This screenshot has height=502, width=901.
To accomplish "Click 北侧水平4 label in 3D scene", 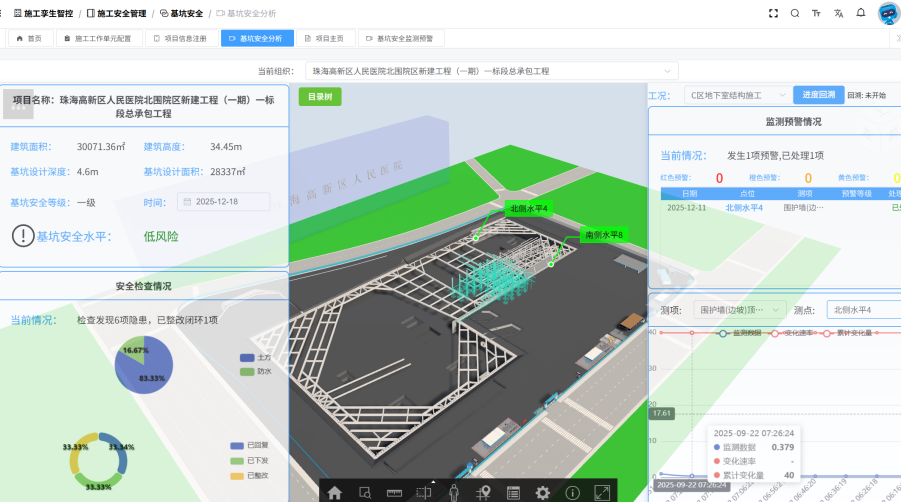I will [529, 208].
